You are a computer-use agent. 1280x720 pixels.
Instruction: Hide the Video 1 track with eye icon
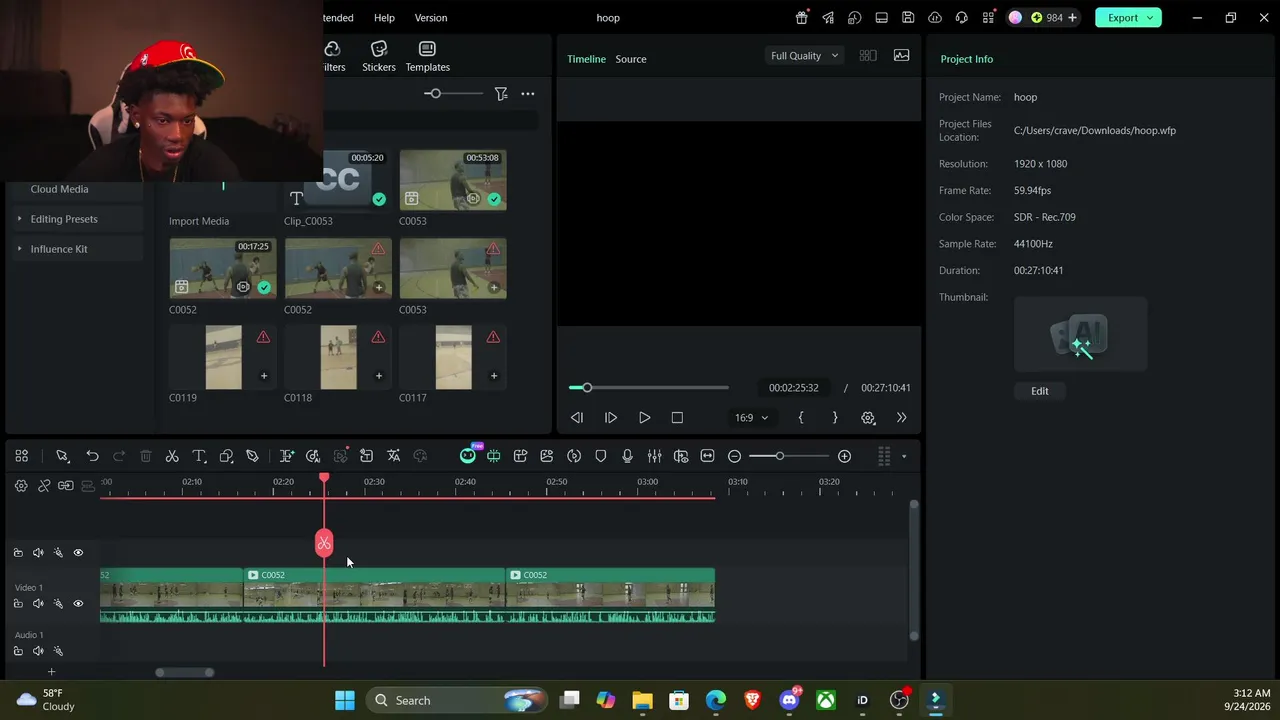[x=78, y=604]
